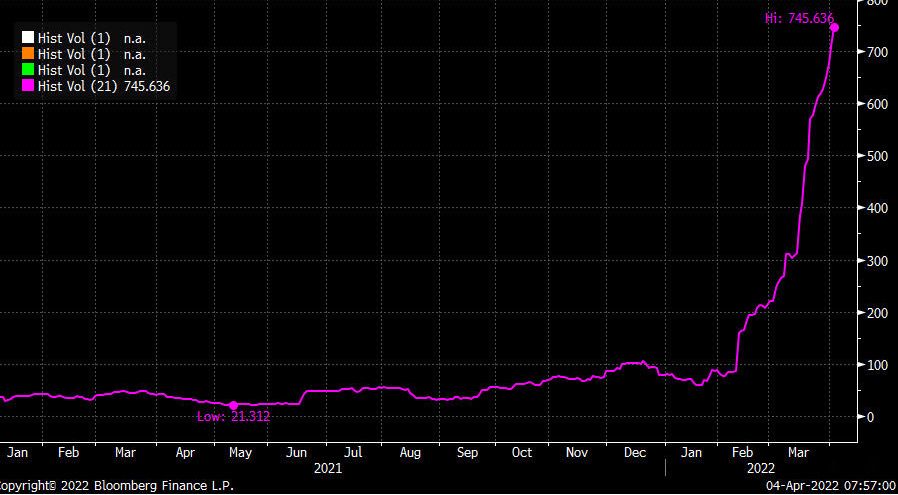Click the 500 y-axis label

[879, 156]
